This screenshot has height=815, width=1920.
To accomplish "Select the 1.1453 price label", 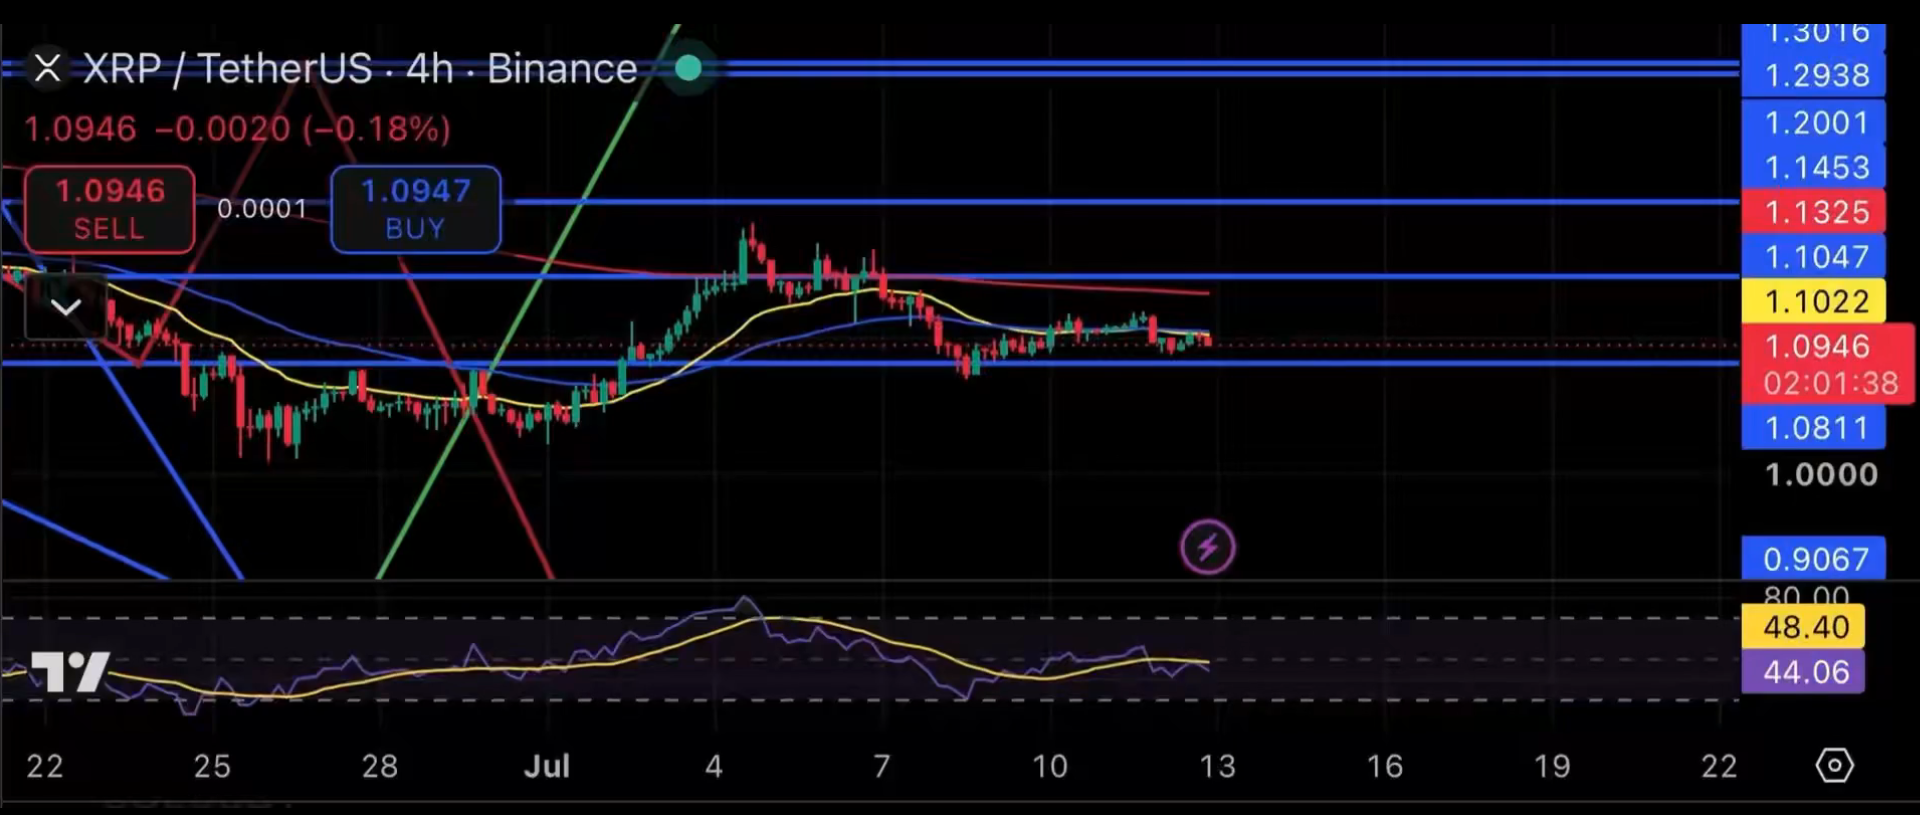I will (x=1814, y=167).
